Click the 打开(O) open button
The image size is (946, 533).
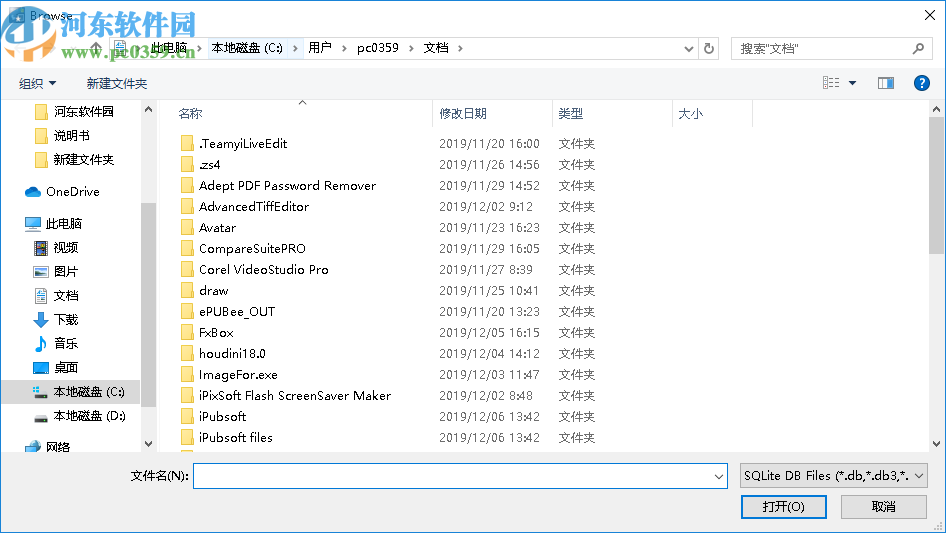(784, 507)
